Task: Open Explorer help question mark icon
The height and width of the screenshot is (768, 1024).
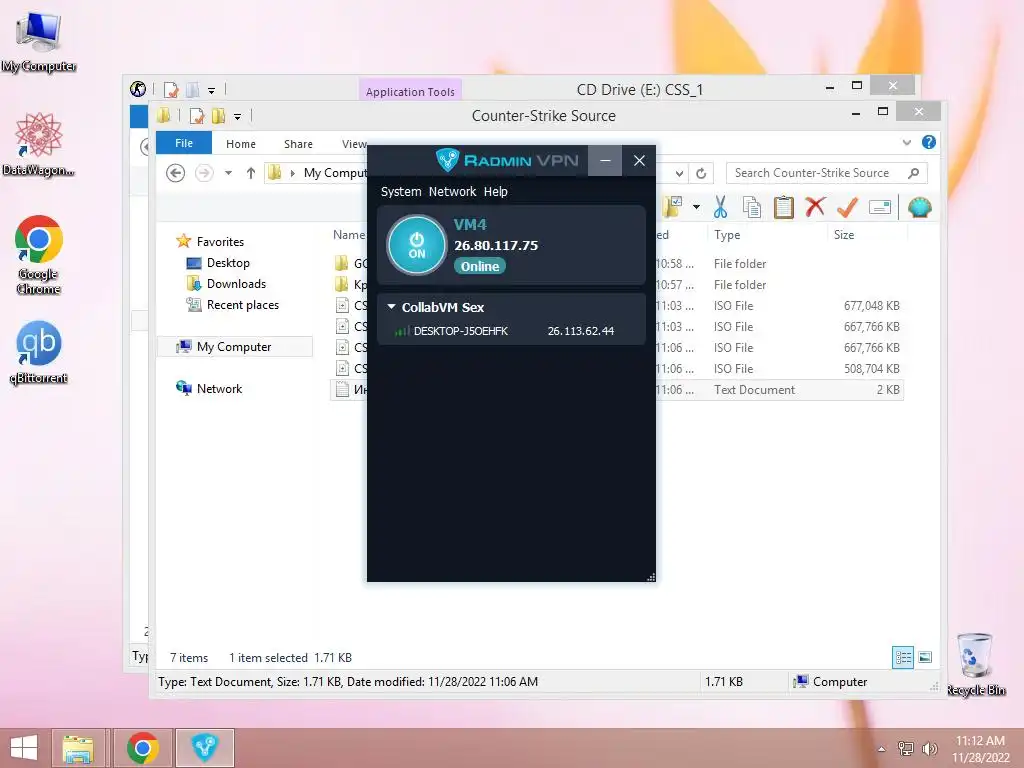Action: pos(929,142)
